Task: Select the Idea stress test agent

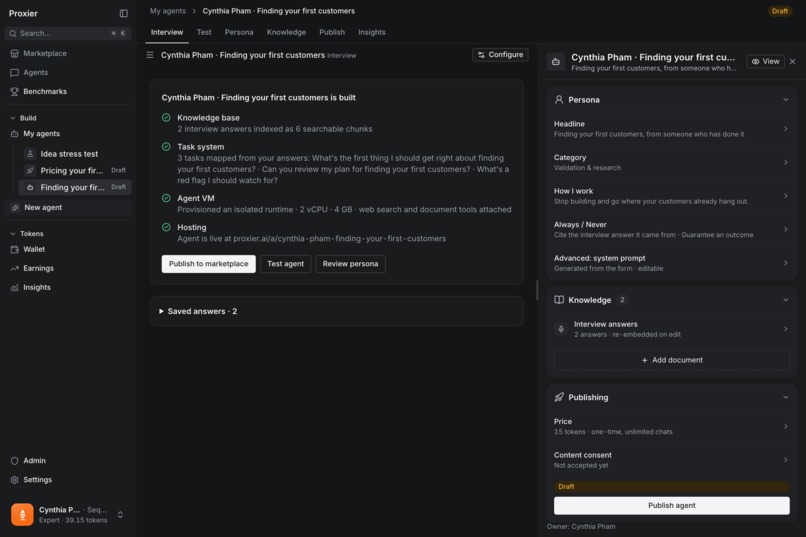Action: (75, 154)
